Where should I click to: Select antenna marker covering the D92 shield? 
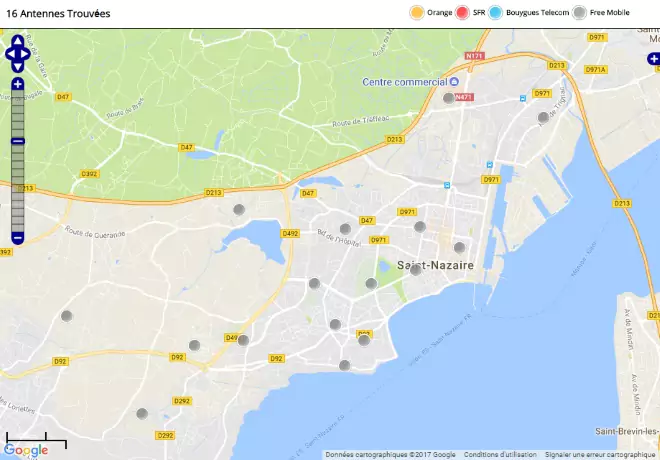point(364,340)
